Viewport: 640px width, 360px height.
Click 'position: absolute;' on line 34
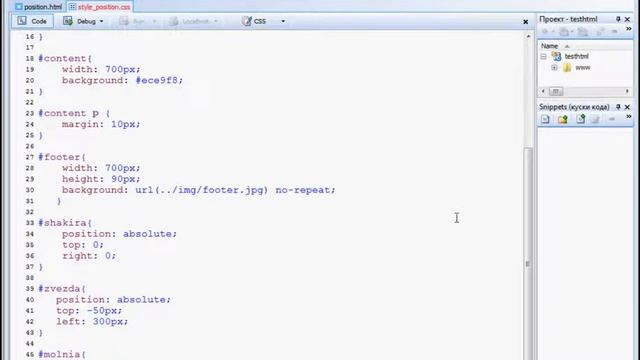(x=120, y=234)
